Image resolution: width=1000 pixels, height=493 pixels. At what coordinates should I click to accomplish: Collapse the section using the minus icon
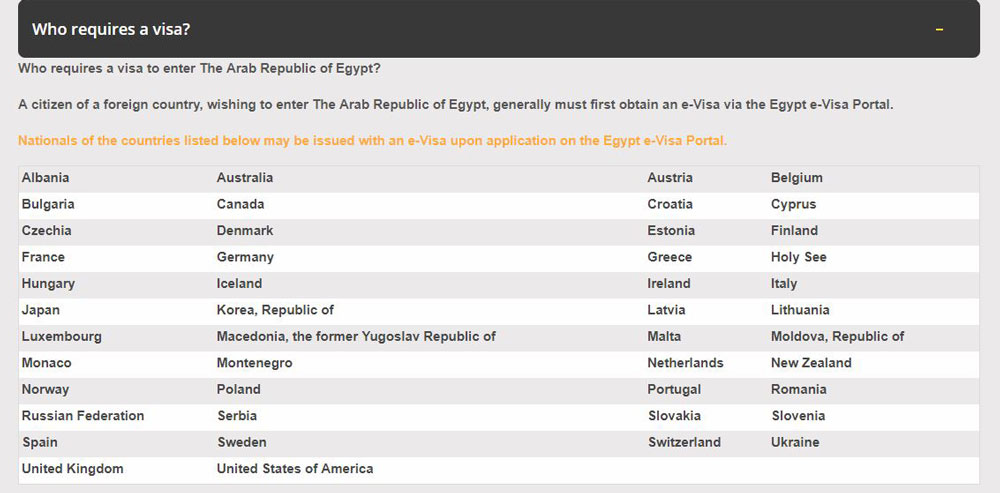point(939,29)
